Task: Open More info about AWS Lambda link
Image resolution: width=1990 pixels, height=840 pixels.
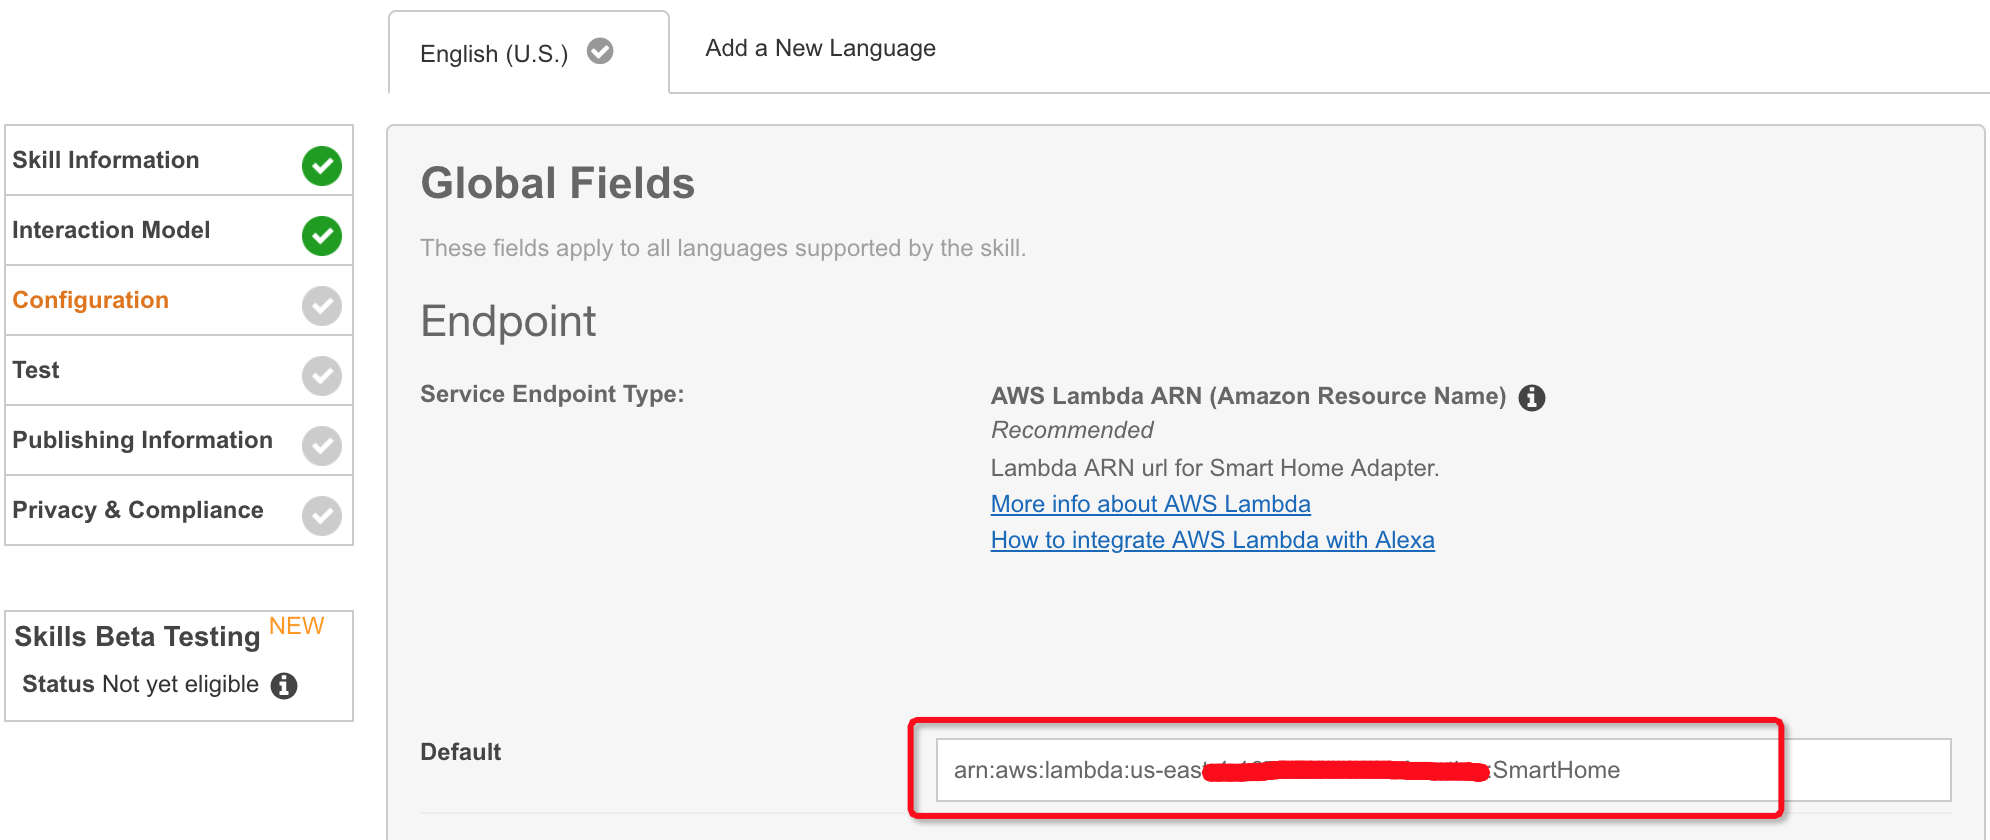Action: pos(1150,504)
